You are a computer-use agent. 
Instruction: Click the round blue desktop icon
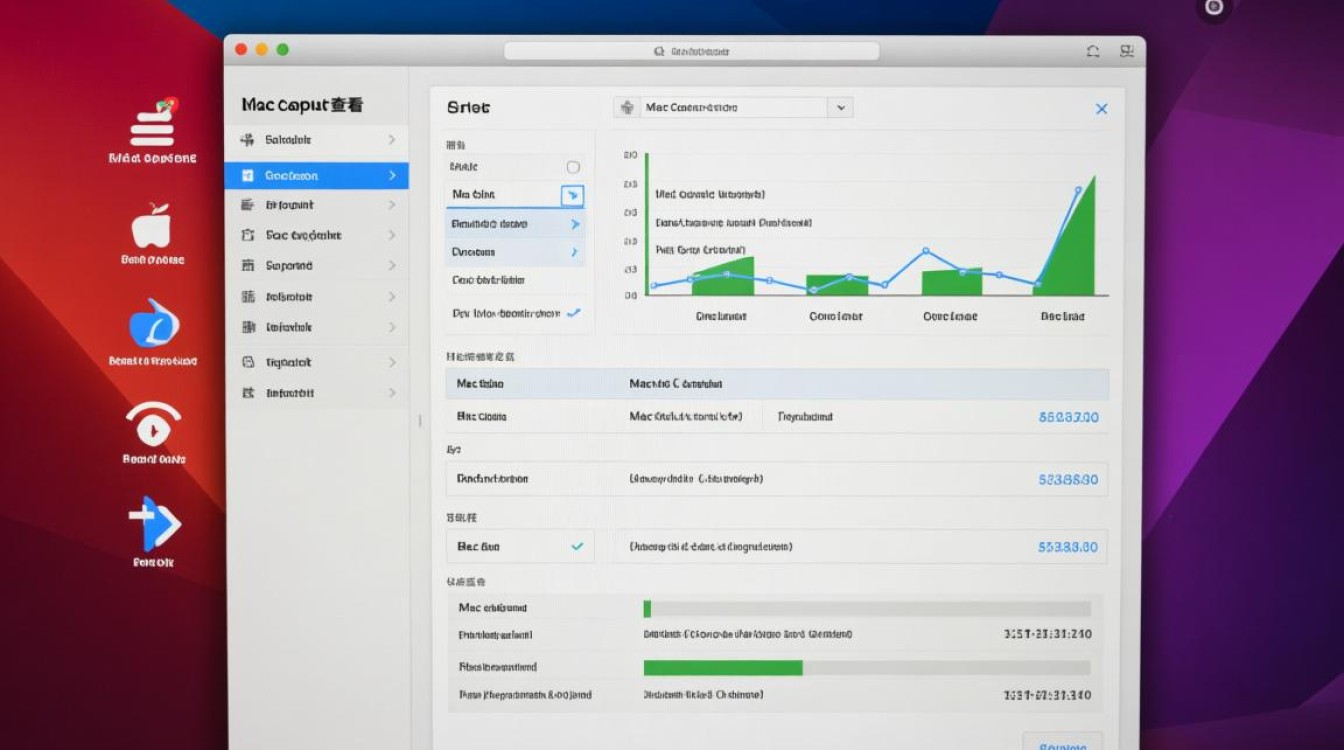[154, 325]
